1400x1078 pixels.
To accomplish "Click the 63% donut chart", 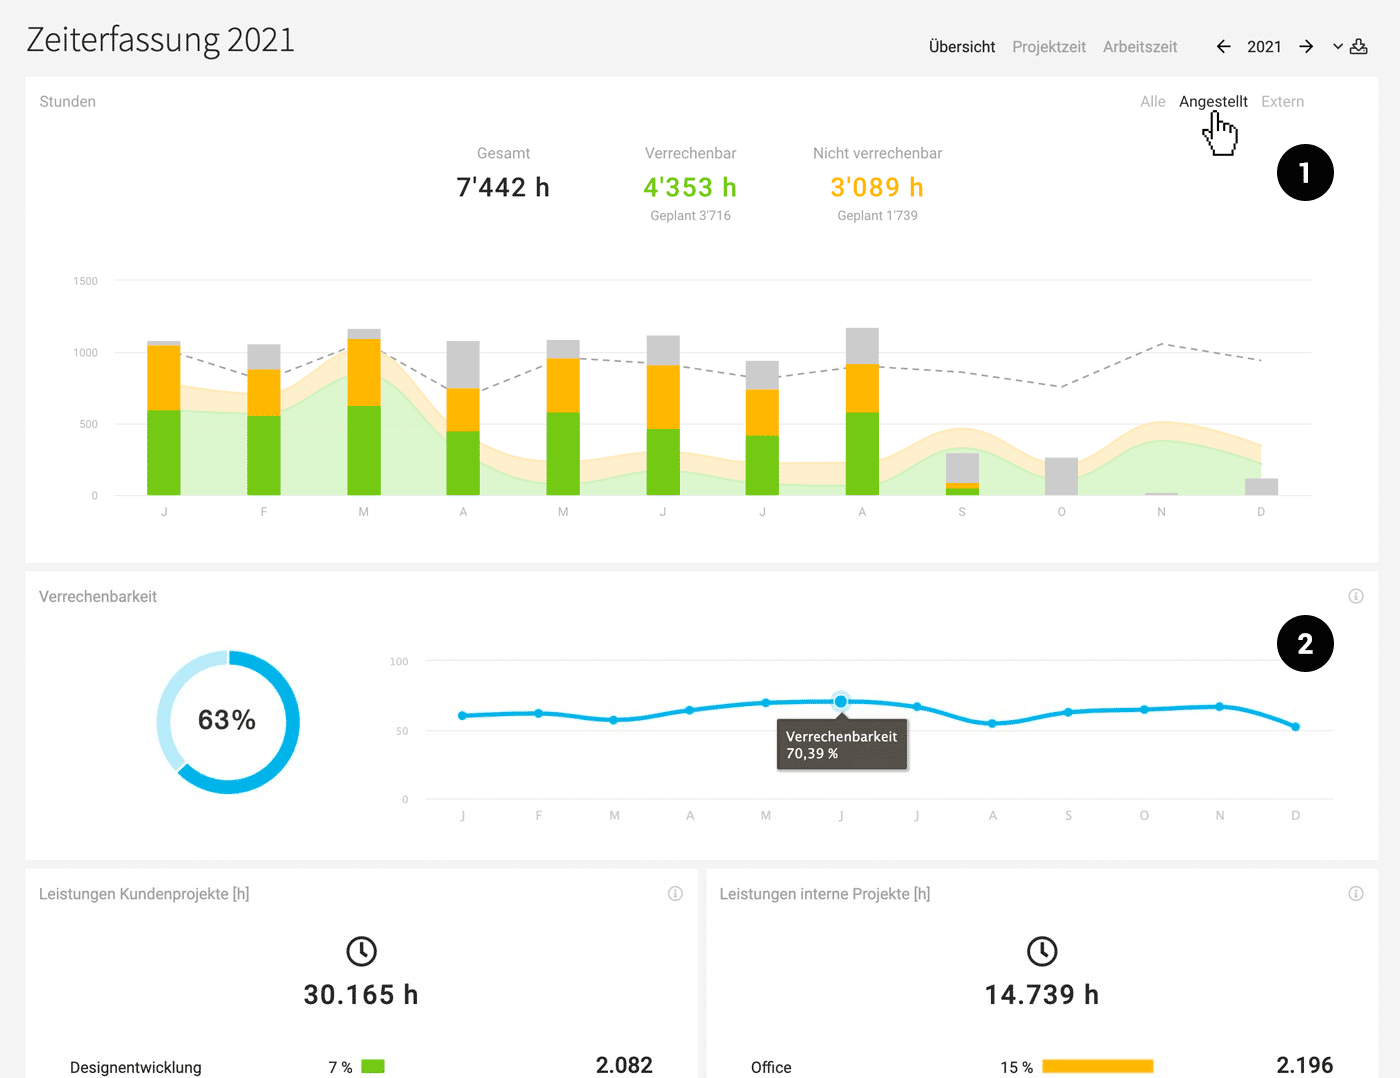I will tap(228, 722).
